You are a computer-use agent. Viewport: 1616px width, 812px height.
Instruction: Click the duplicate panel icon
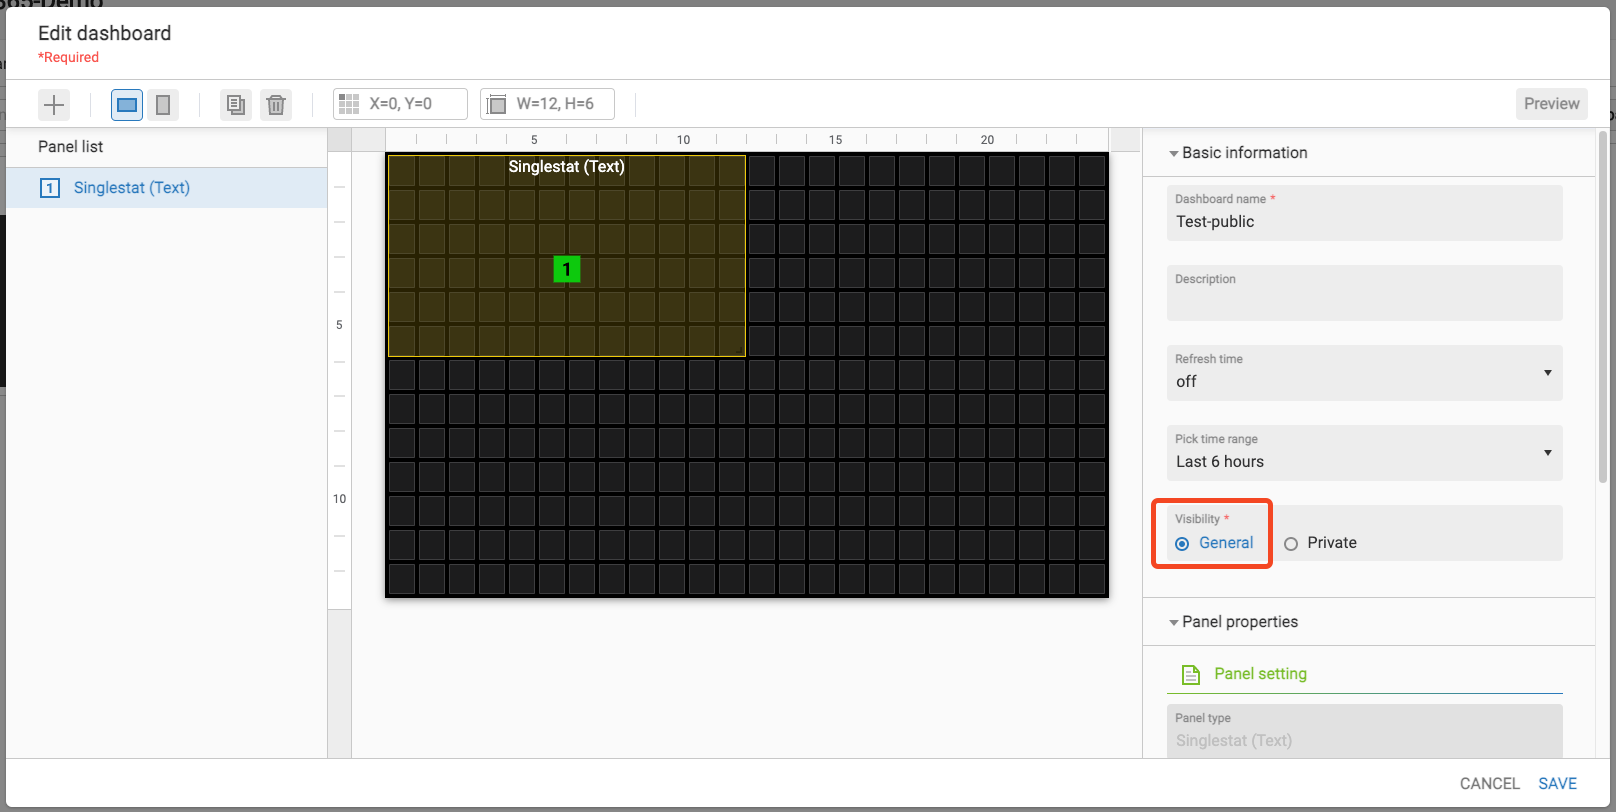pos(236,104)
